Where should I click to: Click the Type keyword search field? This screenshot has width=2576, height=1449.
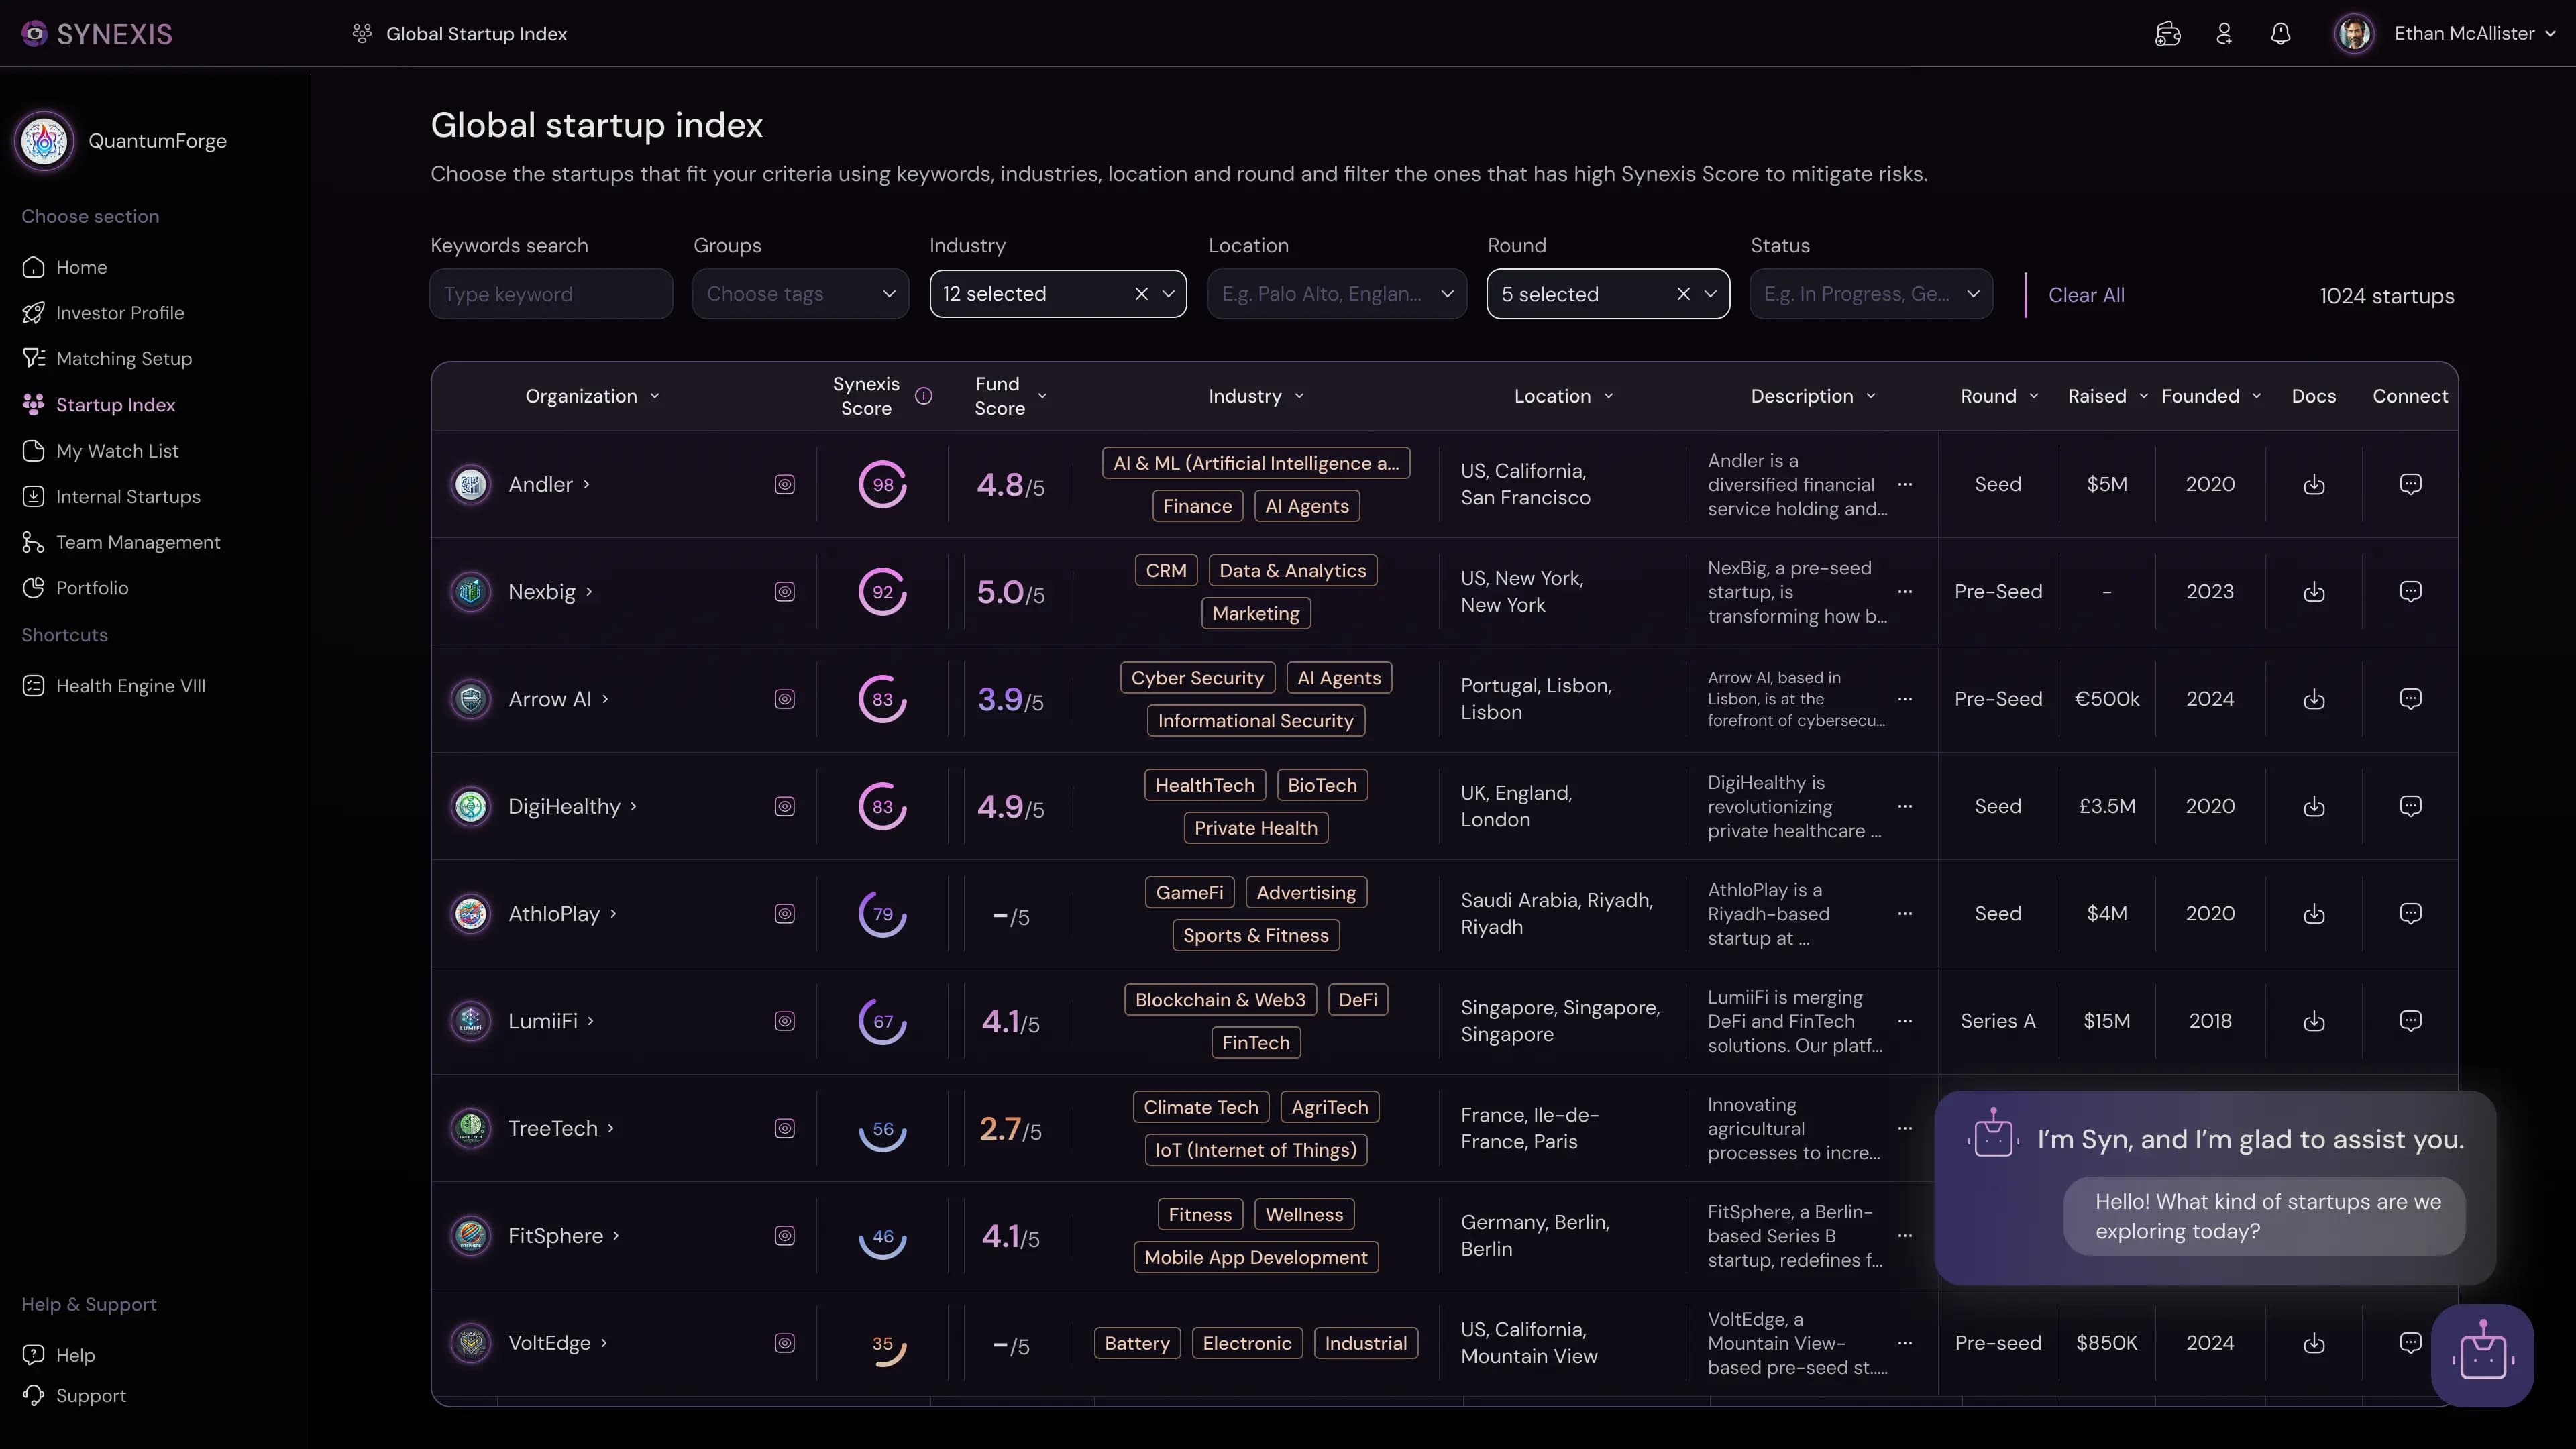551,294
